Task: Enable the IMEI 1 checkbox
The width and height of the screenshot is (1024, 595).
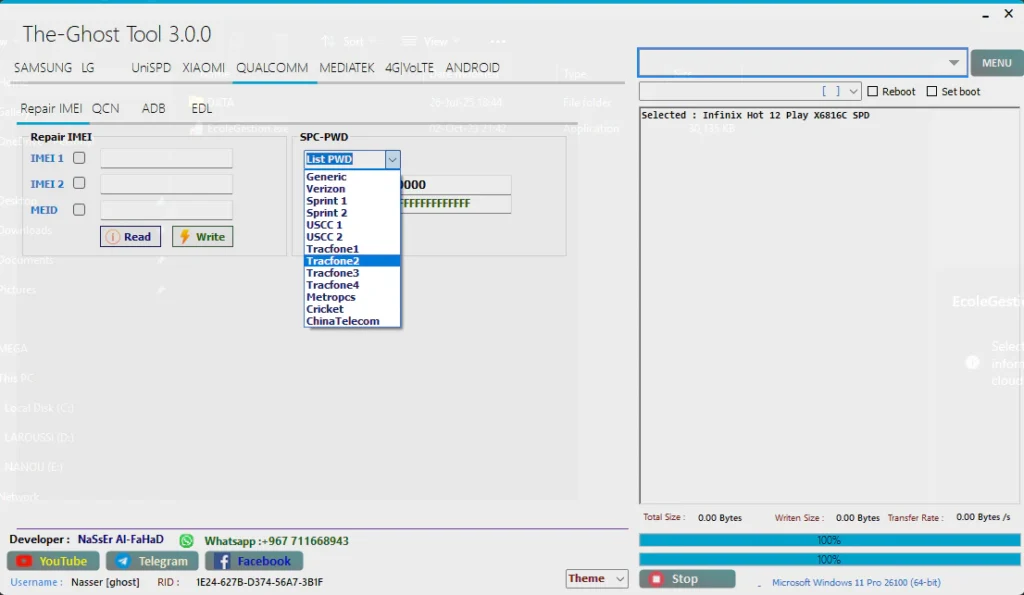Action: 79,158
